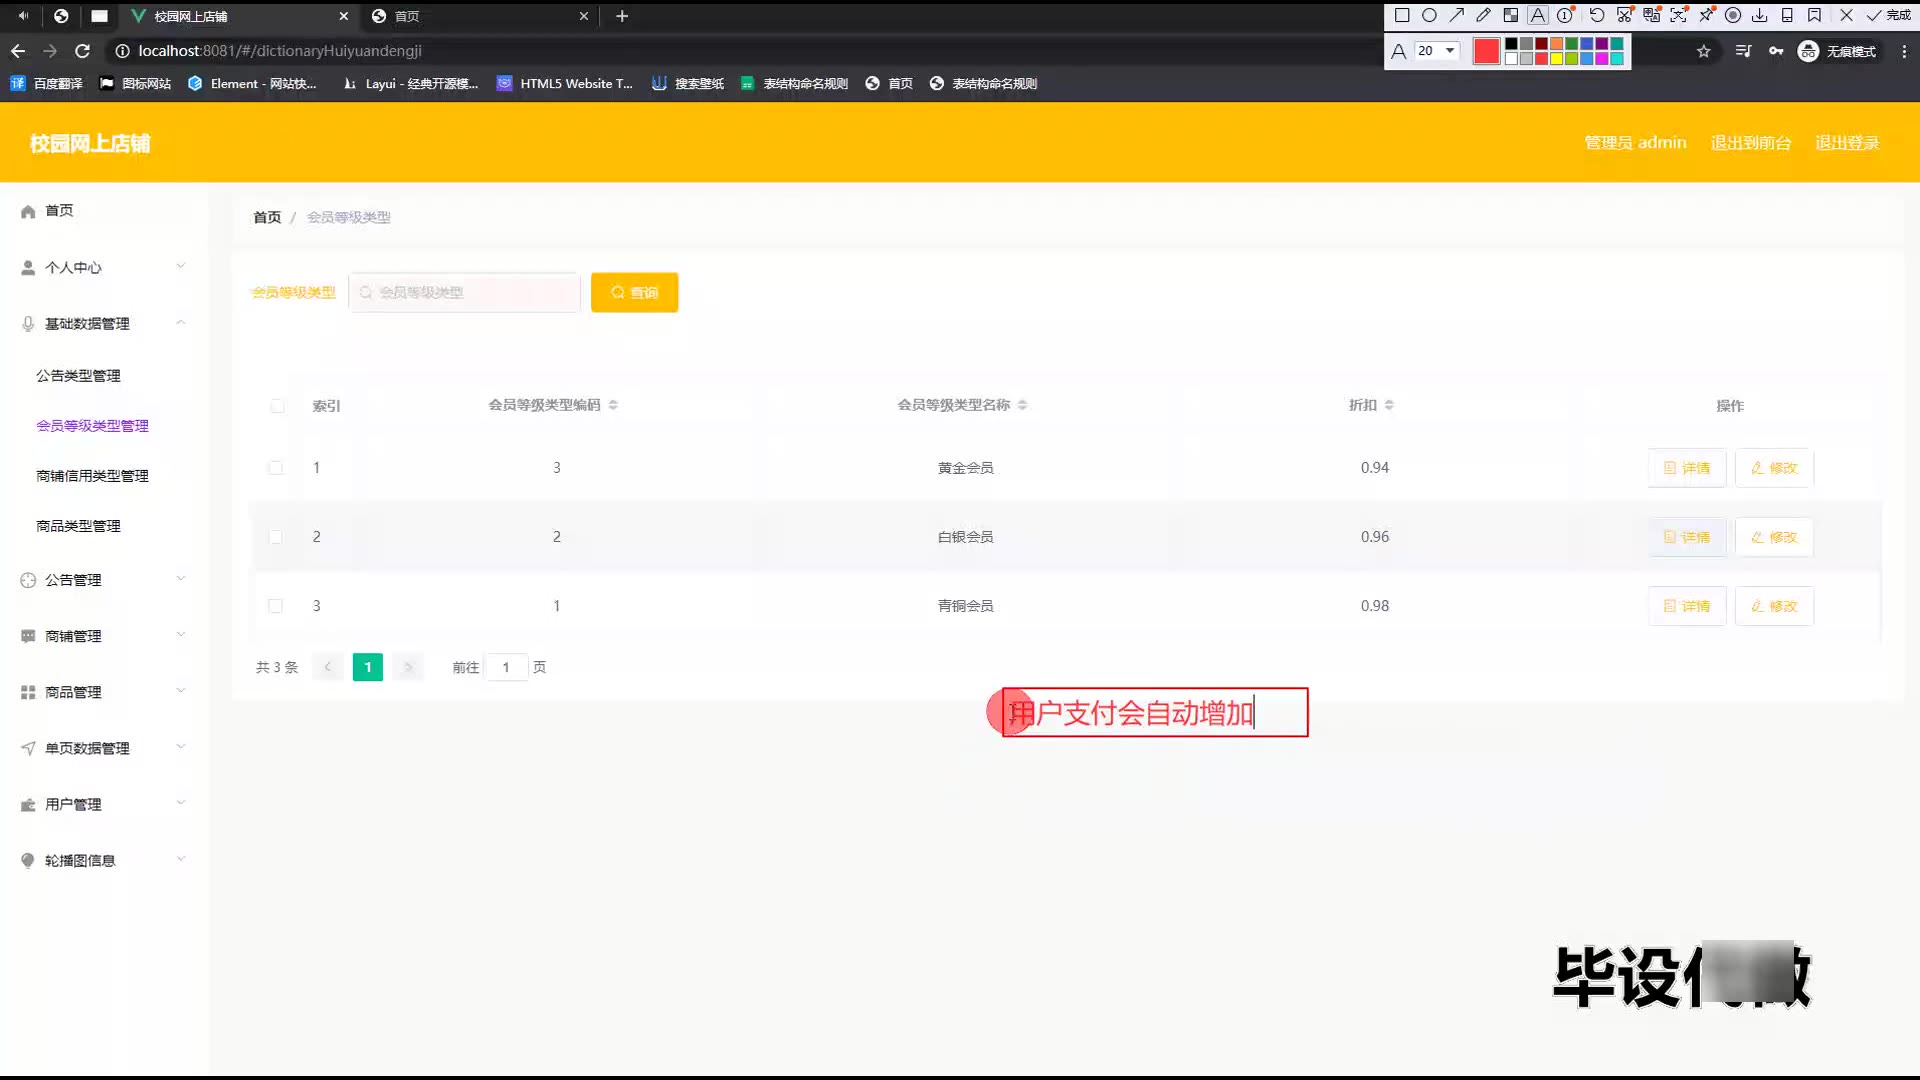
Task: Open the font size 20 dropdown
Action: pyautogui.click(x=1437, y=51)
